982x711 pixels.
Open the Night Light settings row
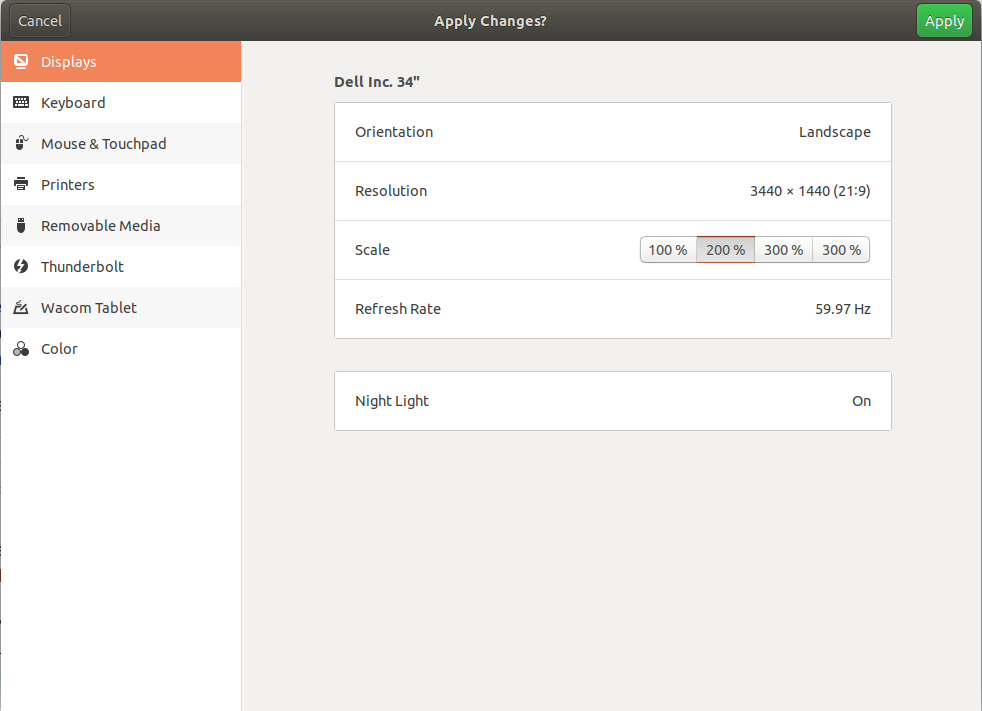[x=612, y=400]
